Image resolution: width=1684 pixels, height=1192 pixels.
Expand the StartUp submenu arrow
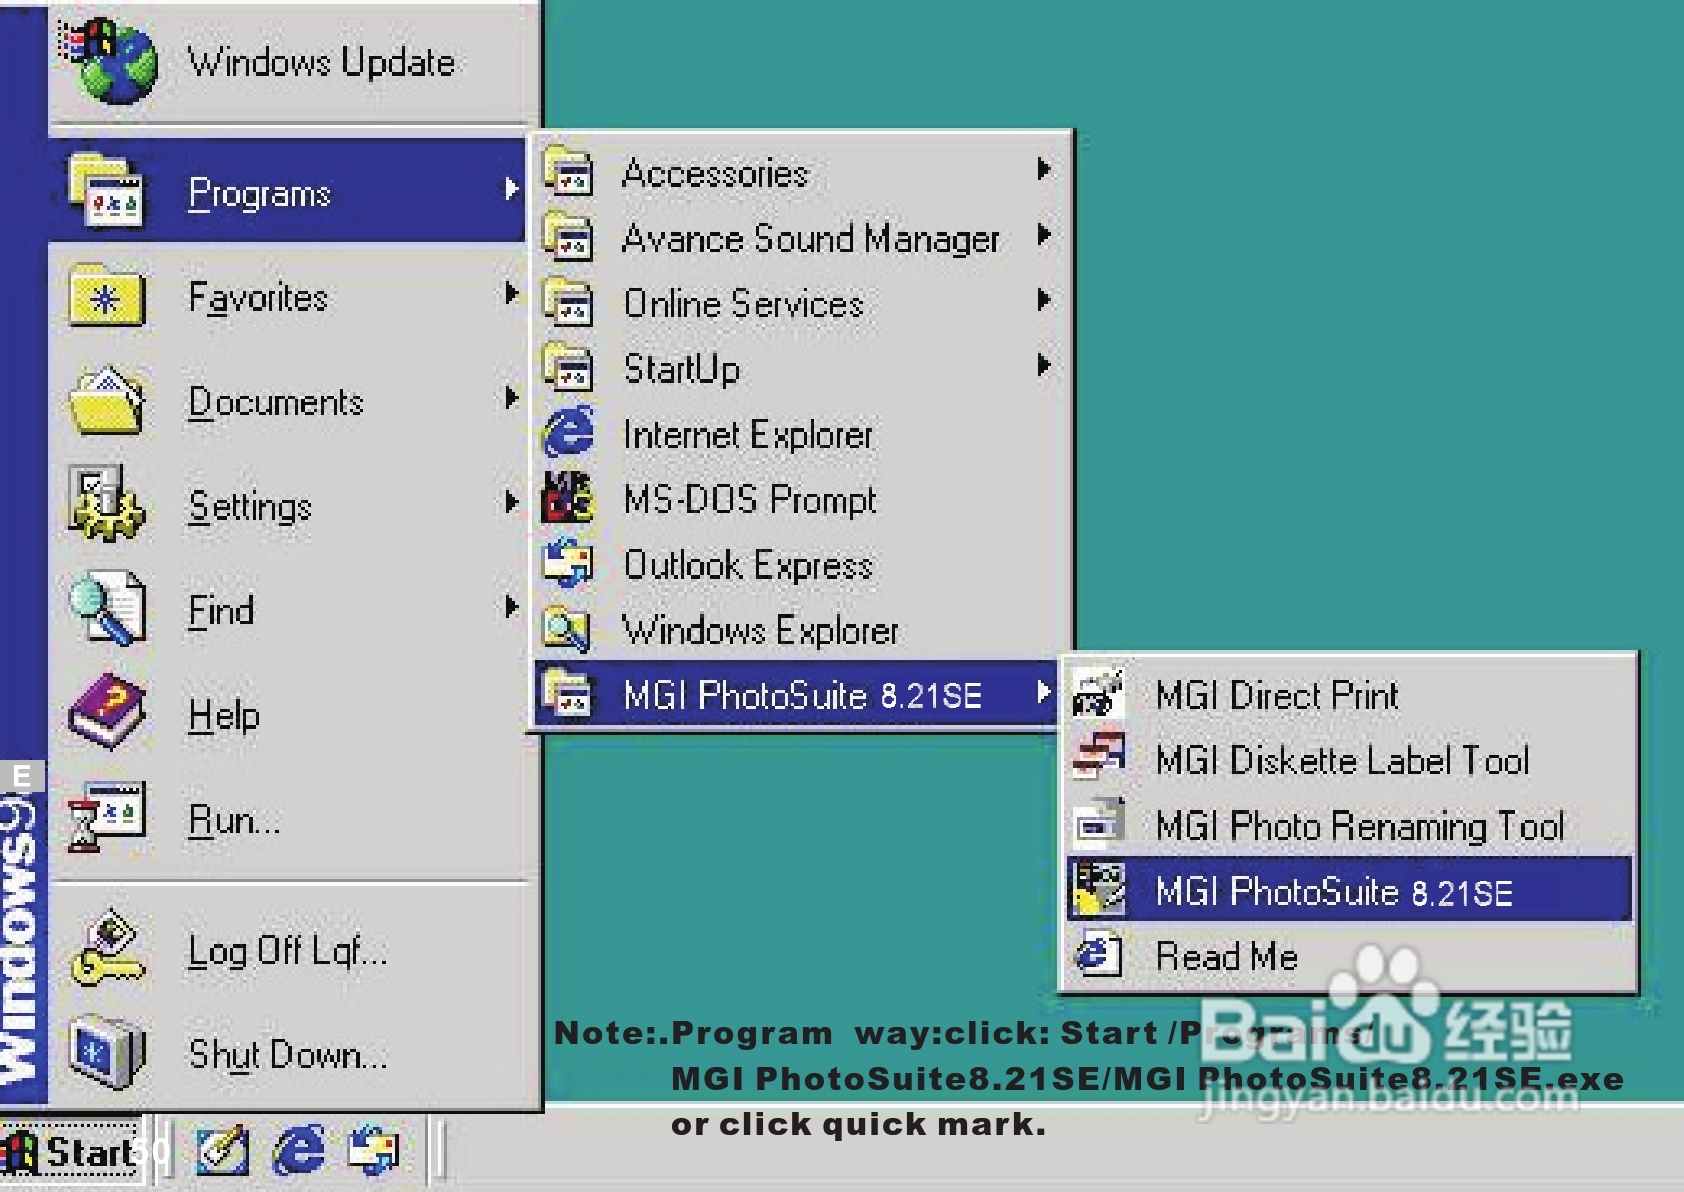click(1043, 365)
